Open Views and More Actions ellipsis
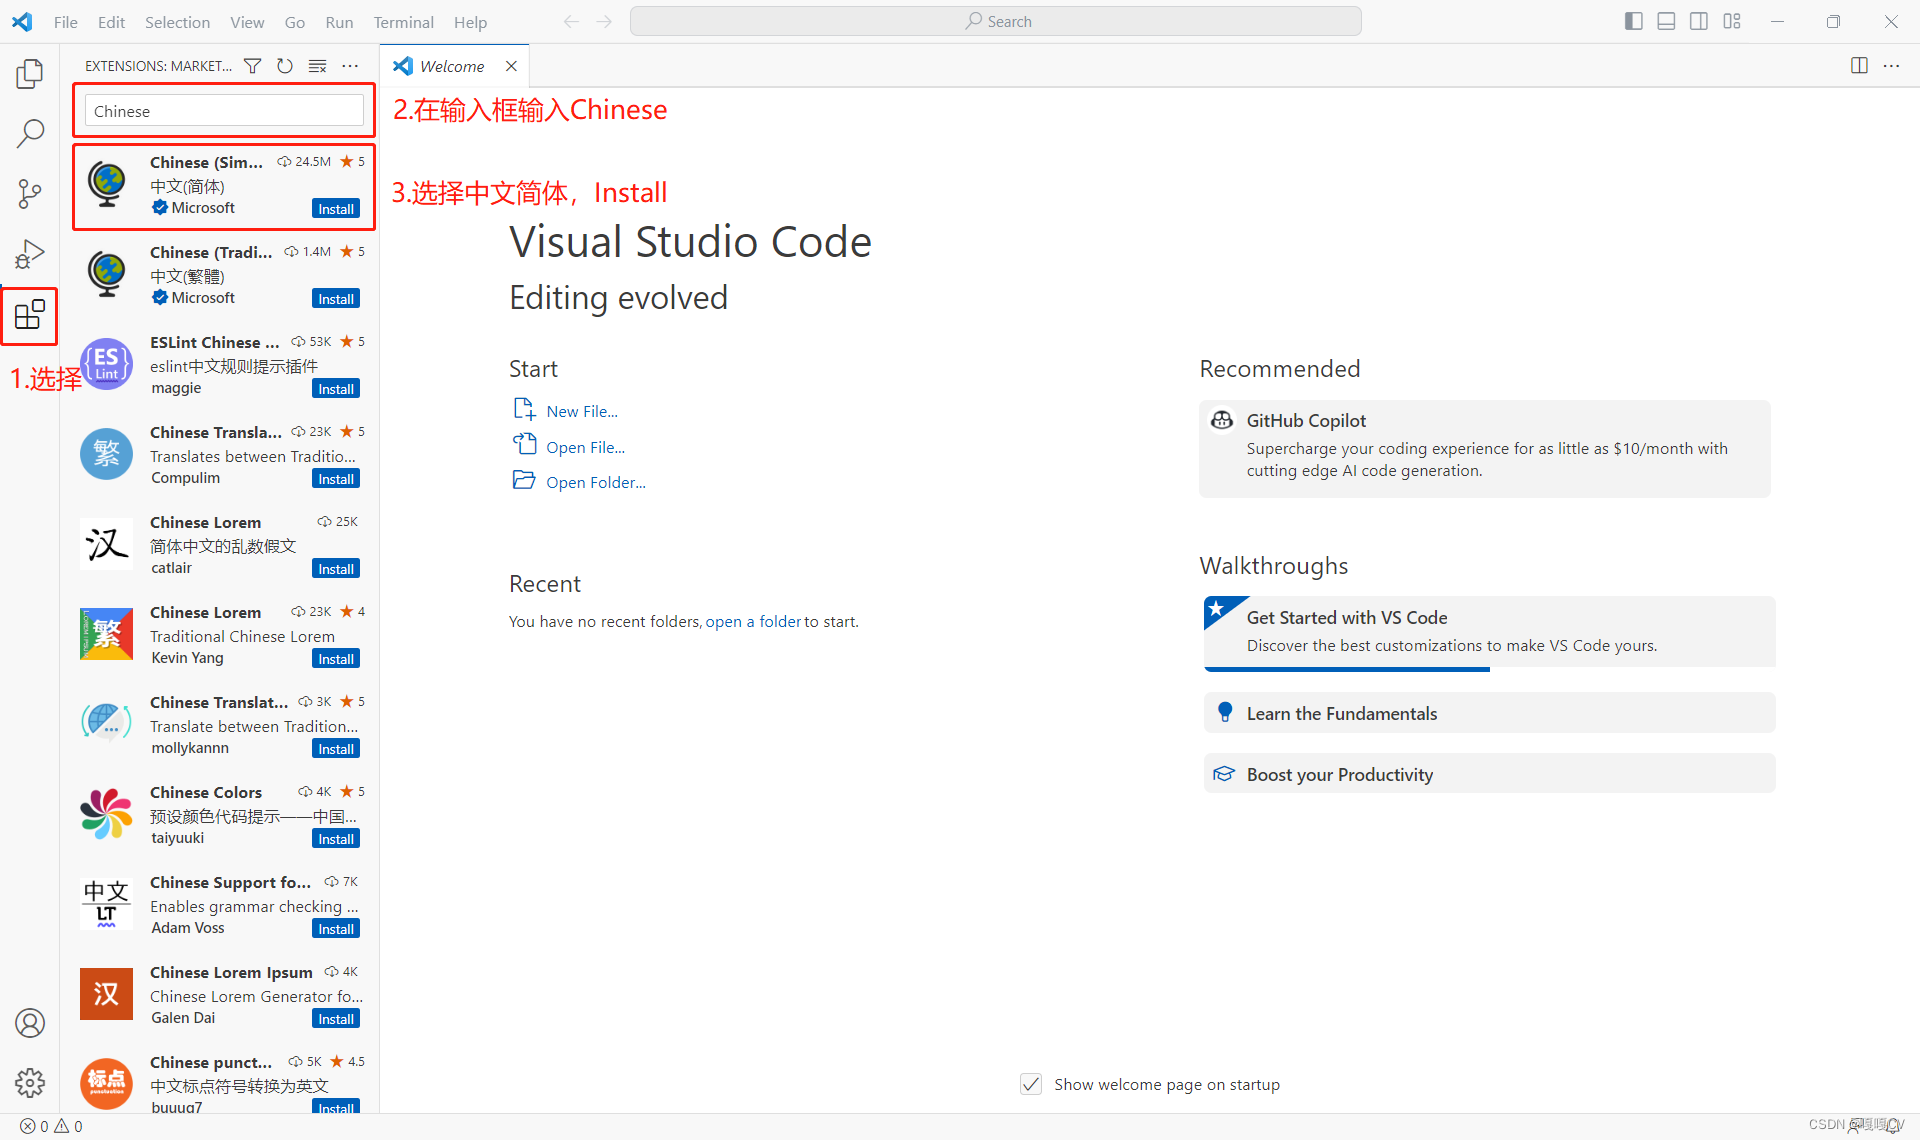The width and height of the screenshot is (1920, 1140). click(x=350, y=66)
